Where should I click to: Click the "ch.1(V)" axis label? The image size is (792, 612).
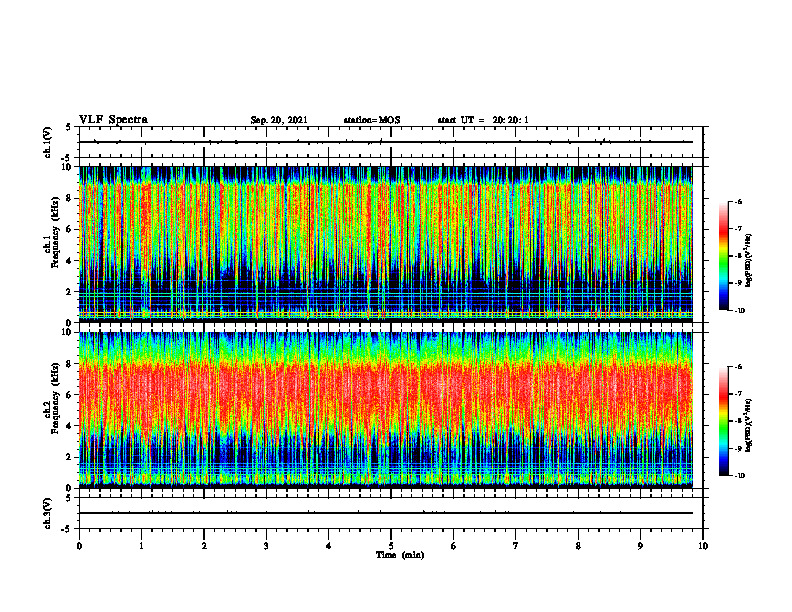click(48, 142)
